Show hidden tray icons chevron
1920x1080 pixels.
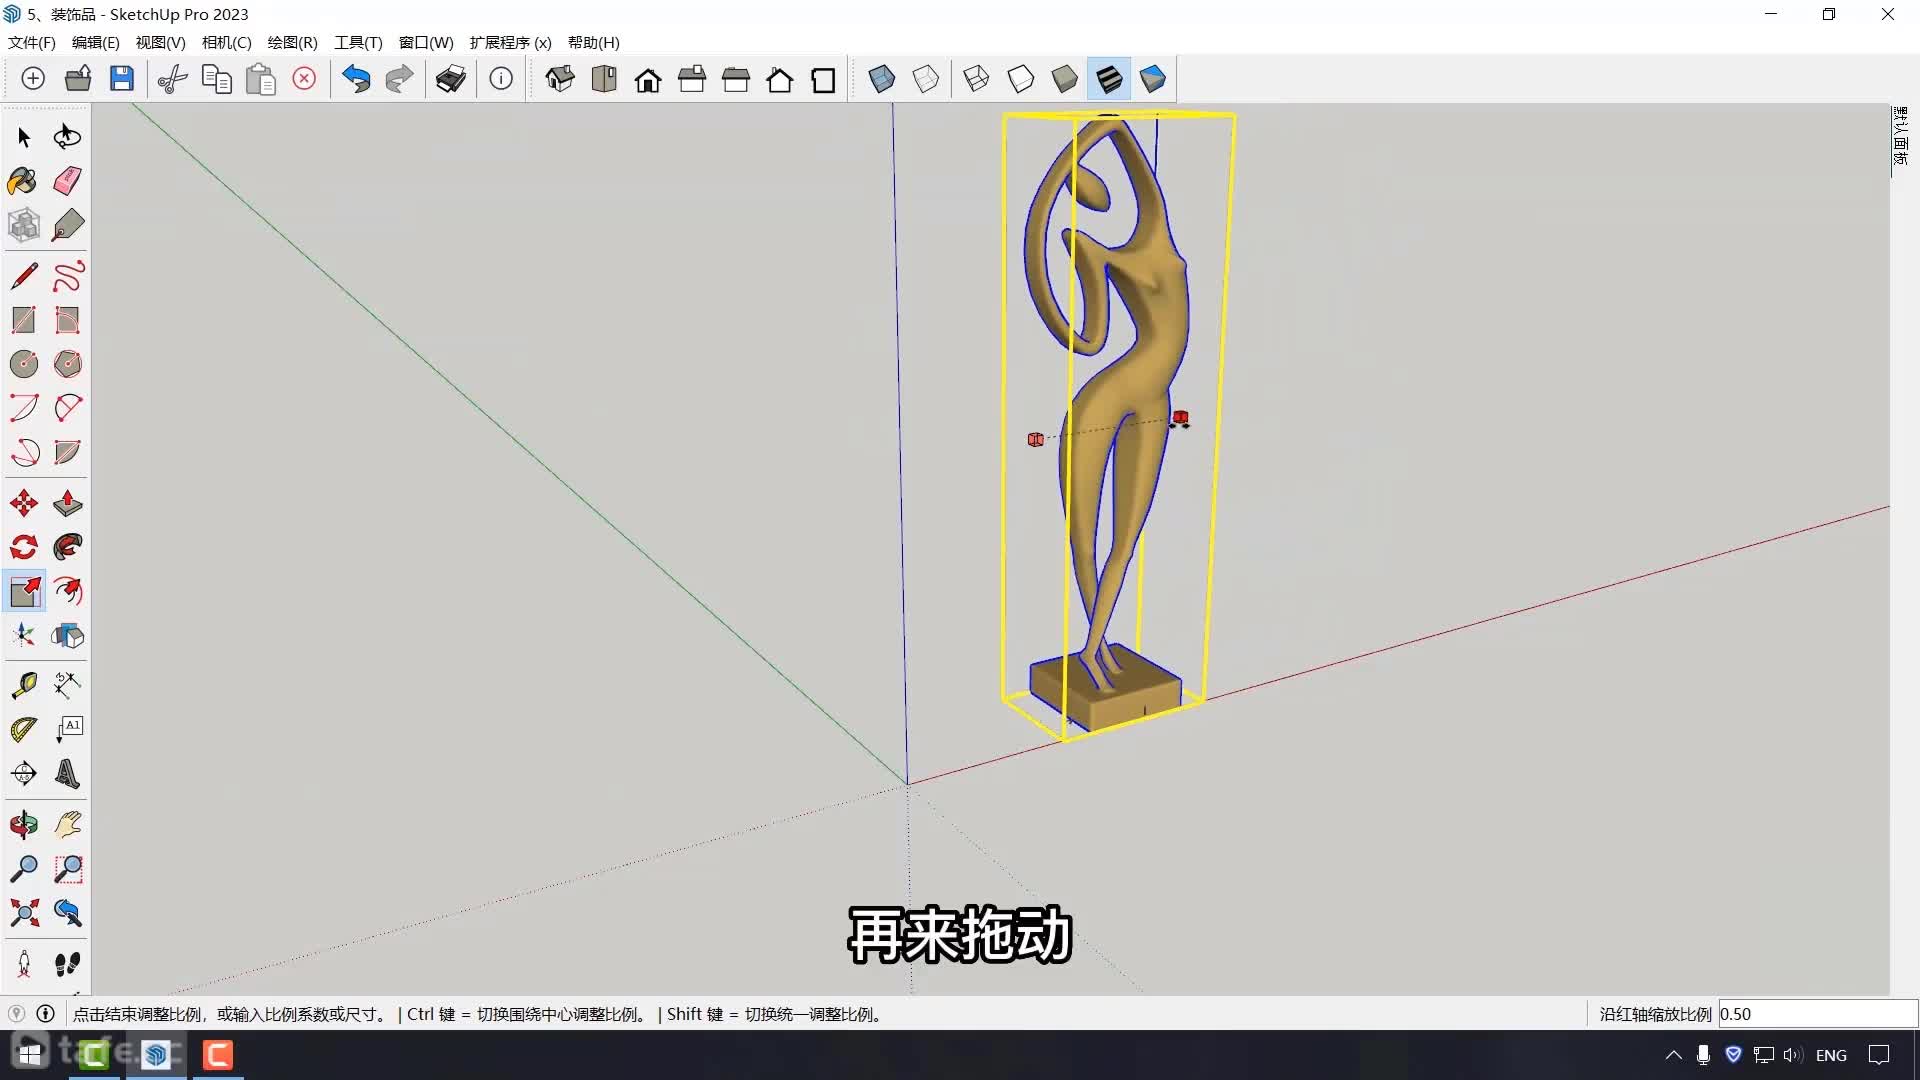pos(1673,1055)
